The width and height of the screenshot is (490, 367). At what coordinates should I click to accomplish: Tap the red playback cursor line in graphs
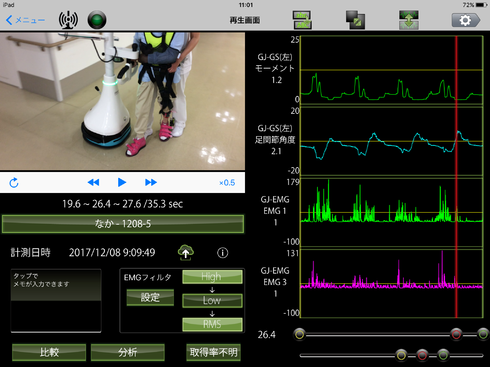click(x=456, y=177)
